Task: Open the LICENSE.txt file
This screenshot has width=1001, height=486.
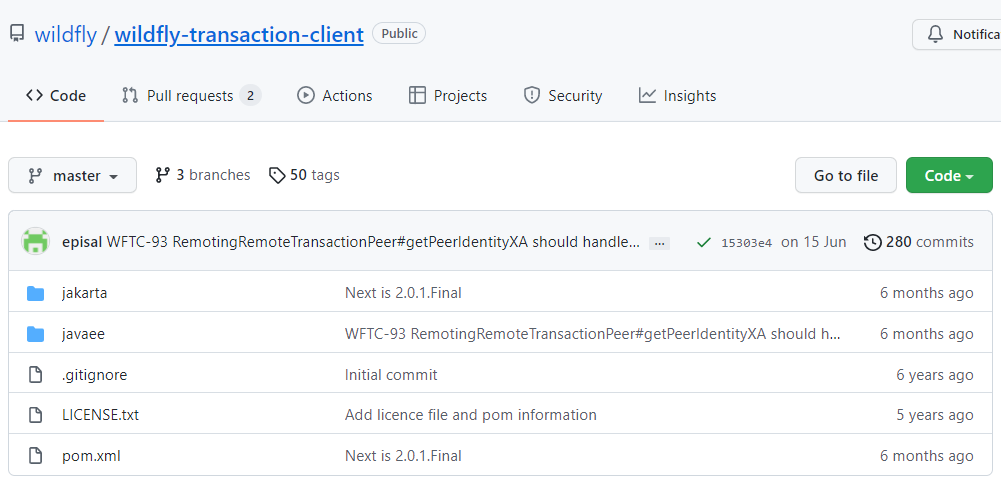Action: click(x=100, y=415)
